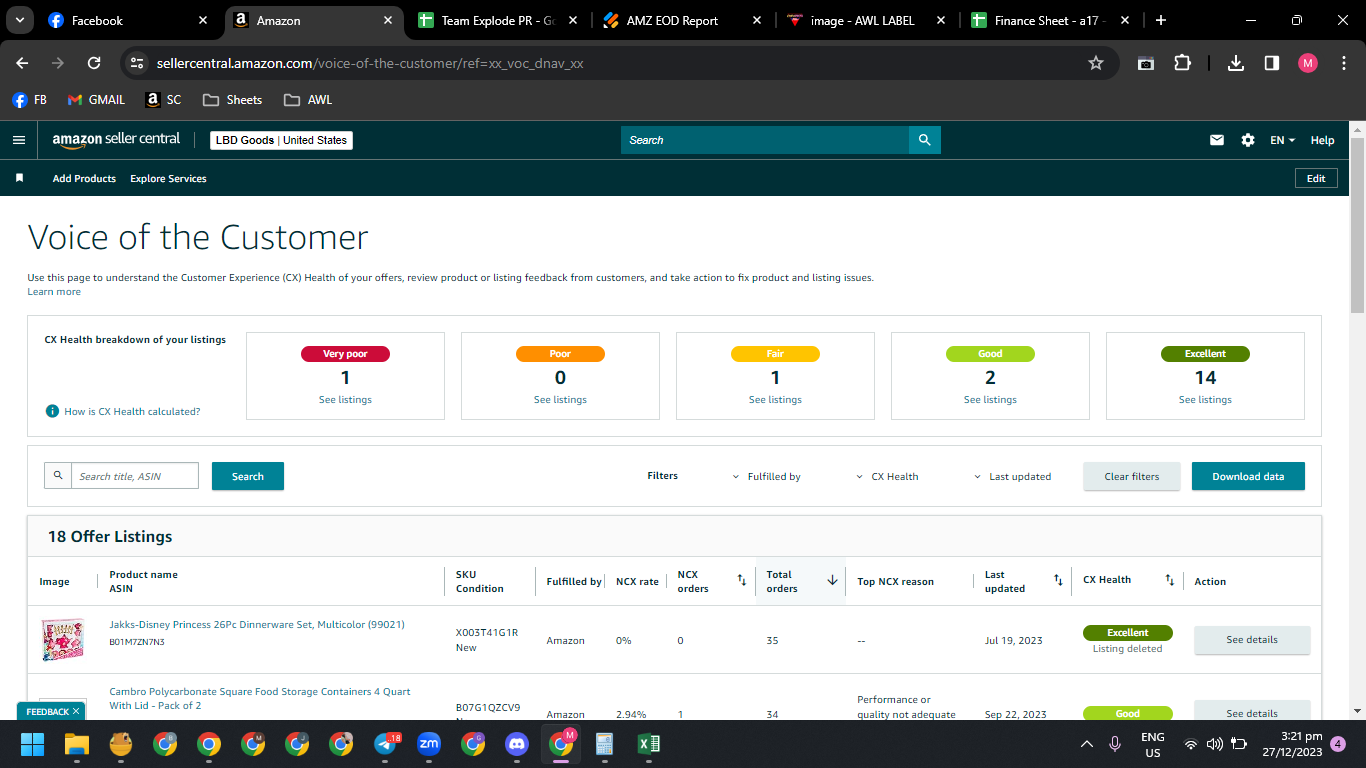See listings under the Fair card
This screenshot has height=768, width=1366.
point(775,399)
